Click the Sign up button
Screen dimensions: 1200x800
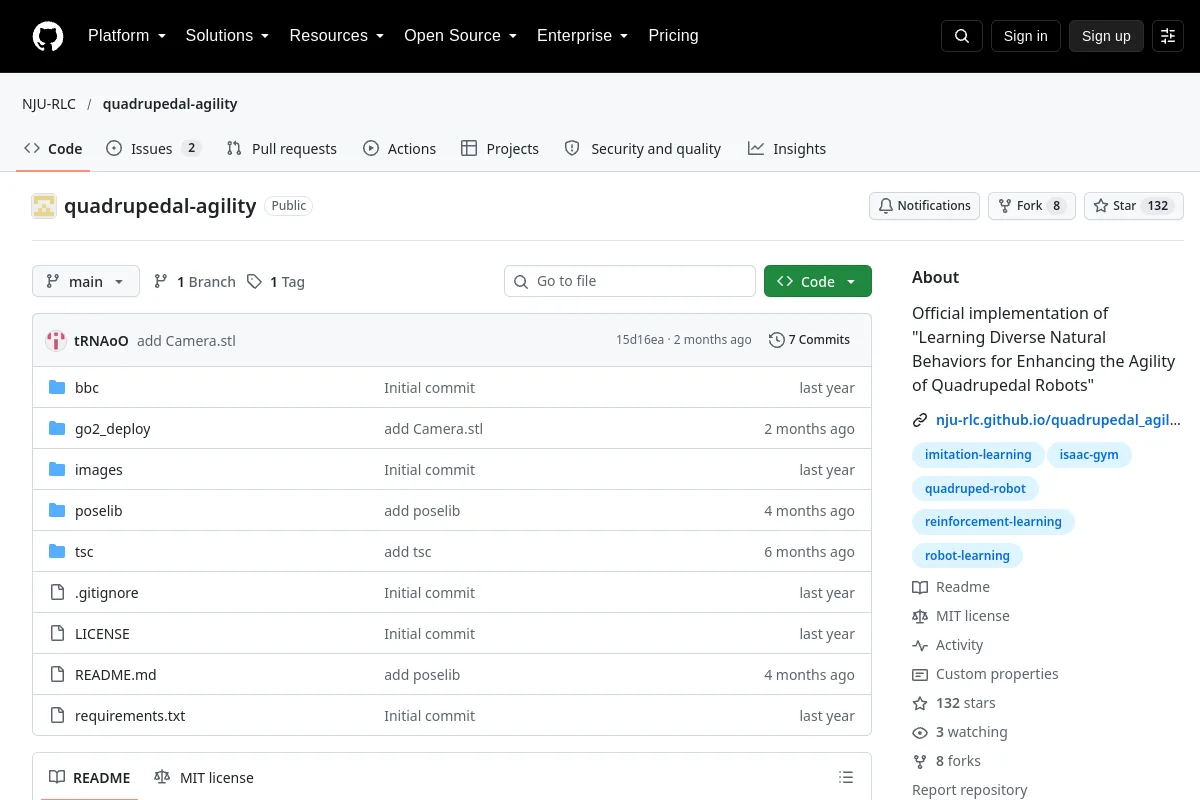(x=1106, y=36)
